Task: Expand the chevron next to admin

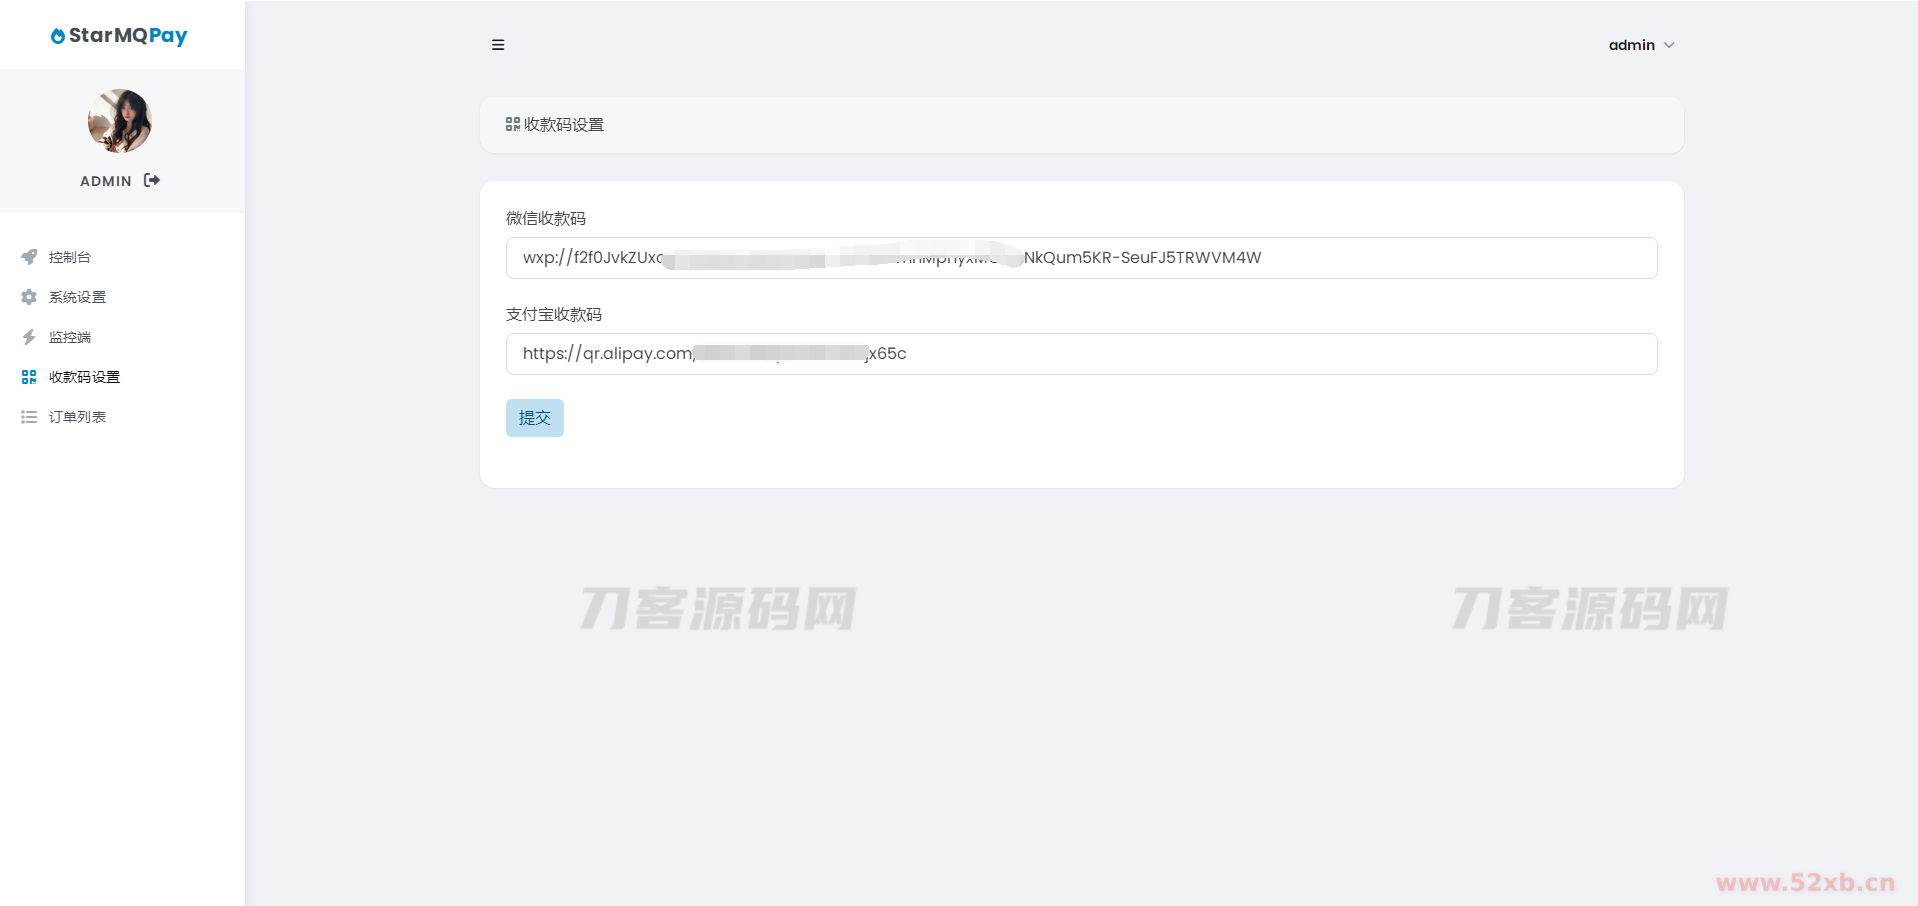Action: [1669, 45]
